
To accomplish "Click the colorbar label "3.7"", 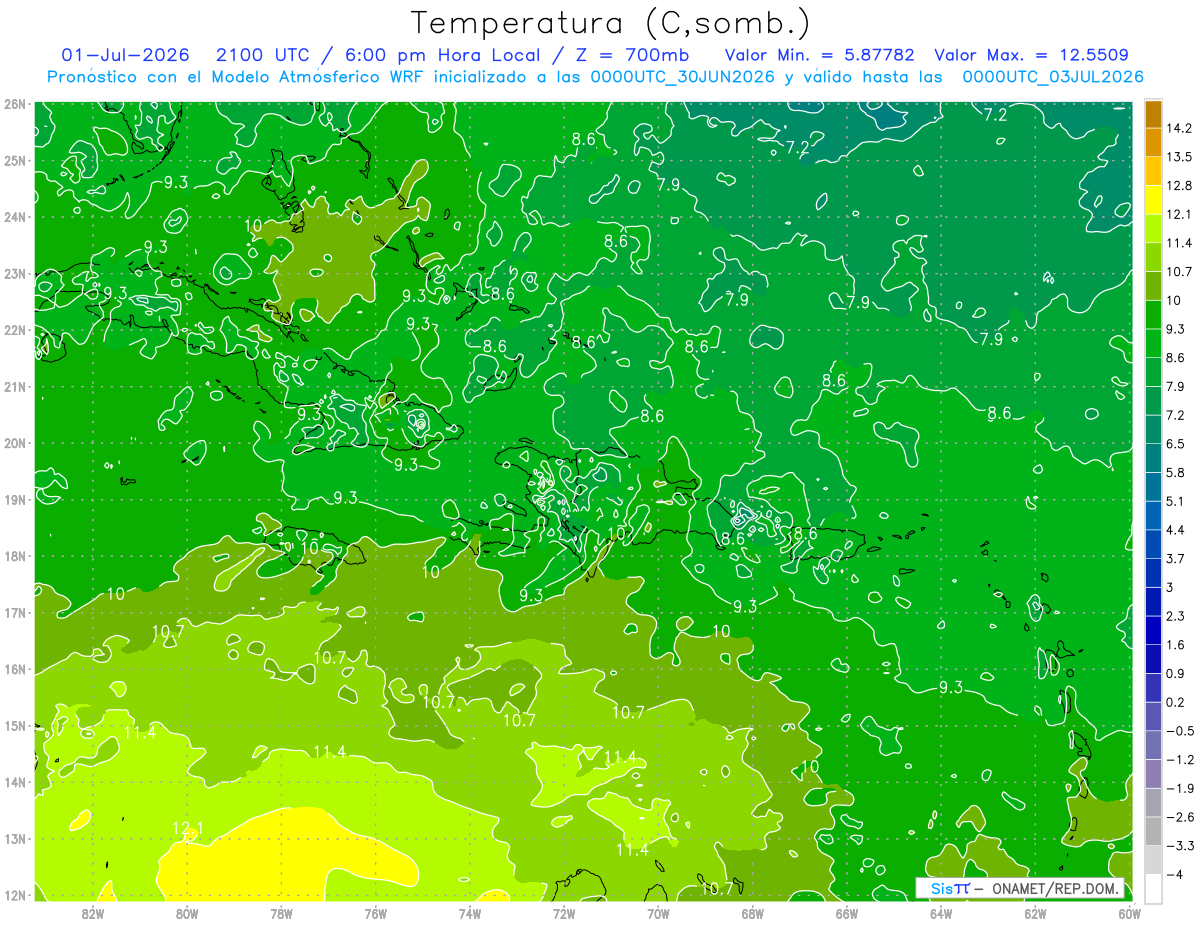I will (1176, 558).
